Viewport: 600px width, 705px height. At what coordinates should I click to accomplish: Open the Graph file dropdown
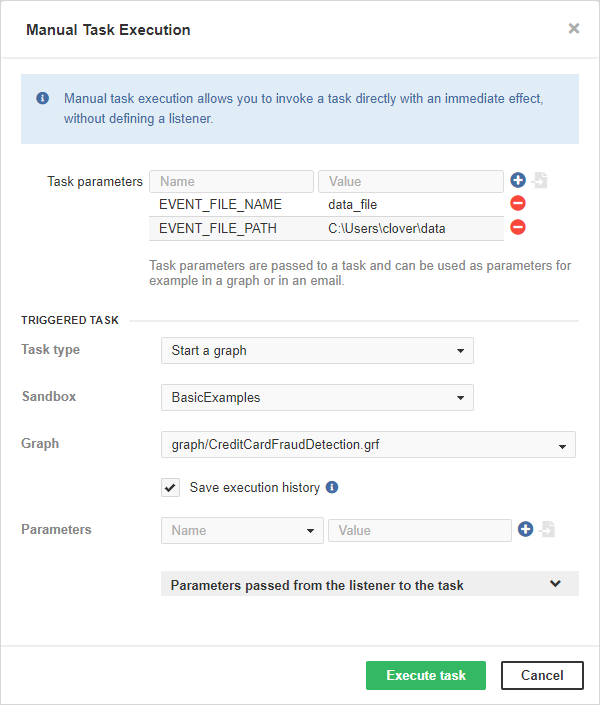367,445
